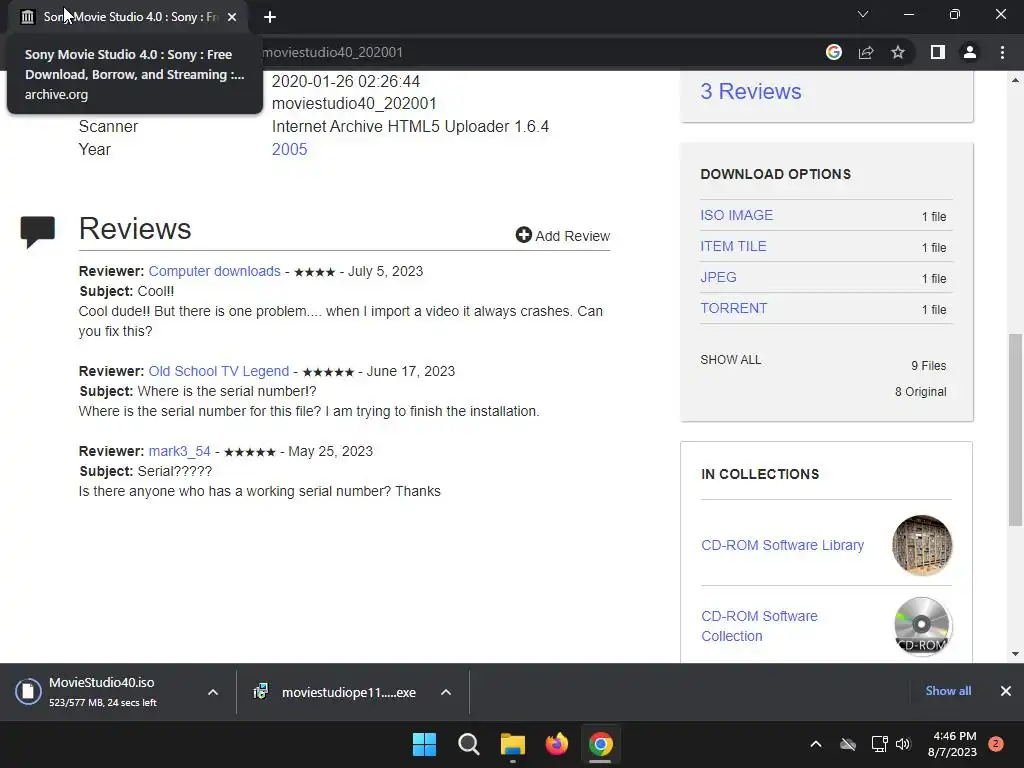This screenshot has width=1024, height=768.
Task: Open the notifications badge showing 2
Action: coord(996,744)
